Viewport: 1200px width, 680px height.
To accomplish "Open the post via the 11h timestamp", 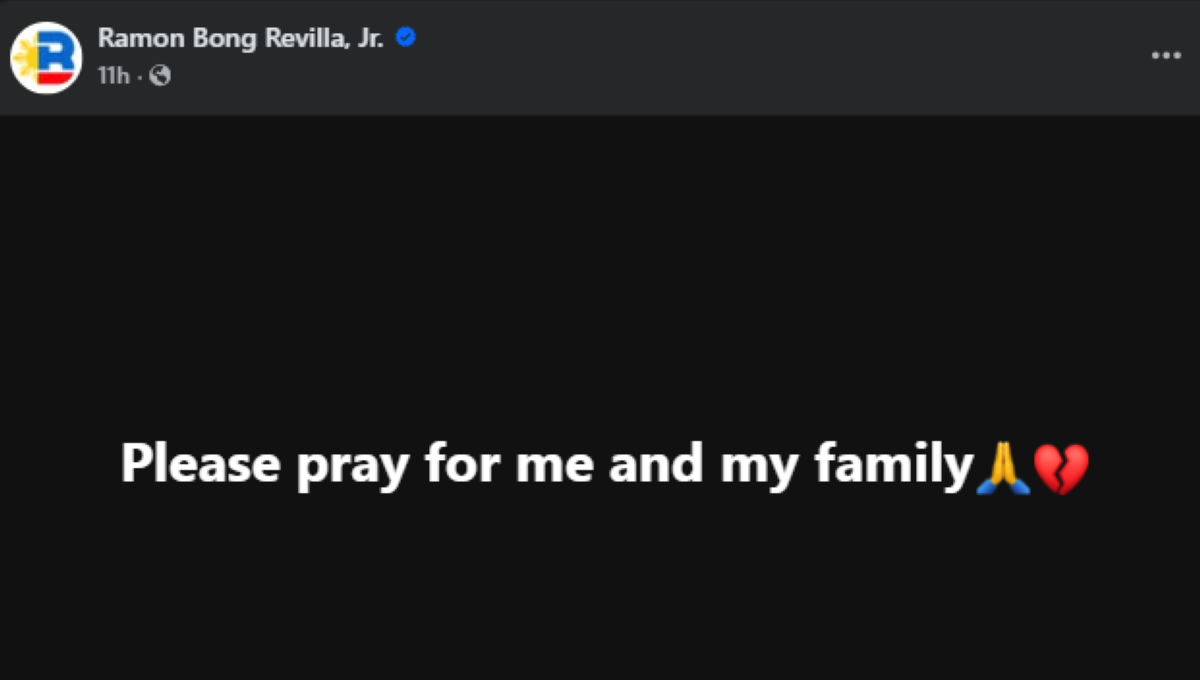I will click(113, 76).
